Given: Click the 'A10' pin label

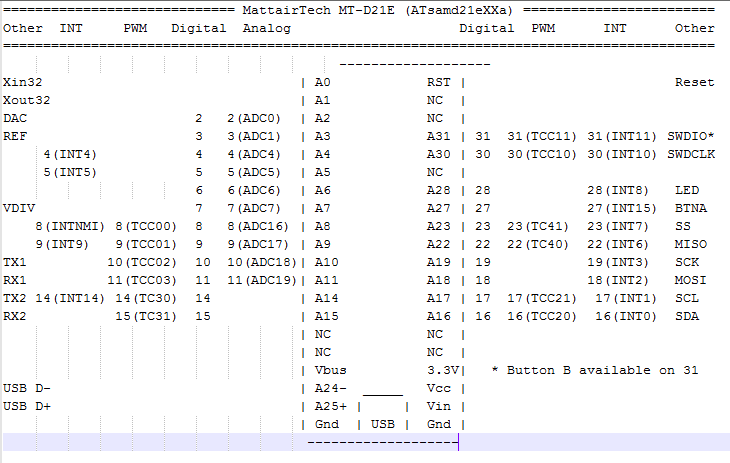Looking at the screenshot, I should pos(326,263).
